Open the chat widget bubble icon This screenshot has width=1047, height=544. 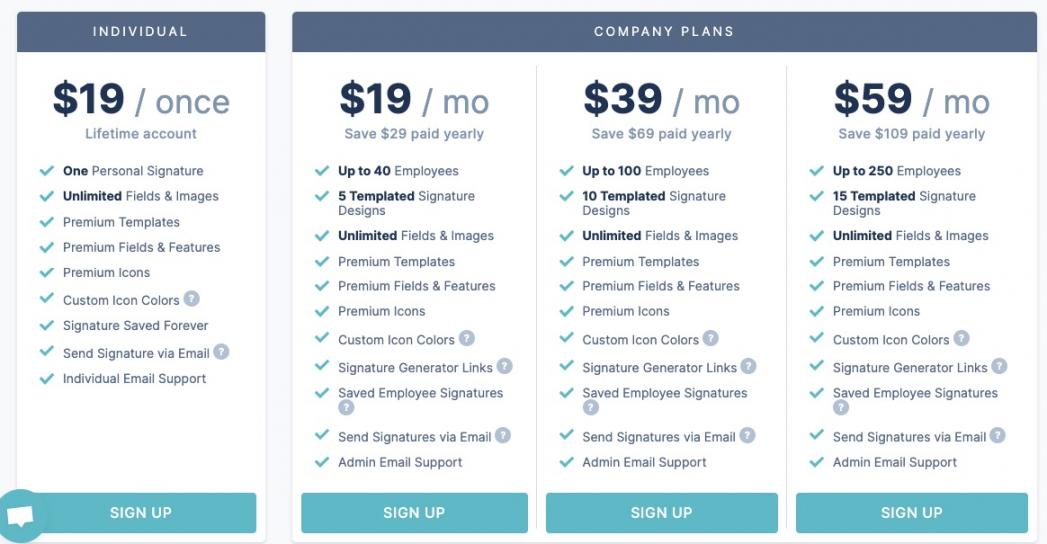click(21, 516)
